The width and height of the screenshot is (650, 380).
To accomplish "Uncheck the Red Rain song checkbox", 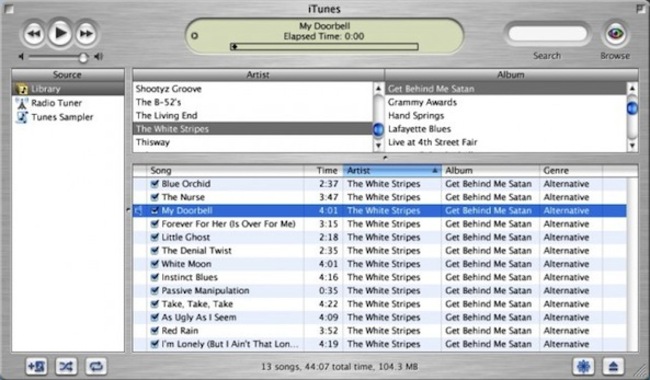I will [155, 330].
